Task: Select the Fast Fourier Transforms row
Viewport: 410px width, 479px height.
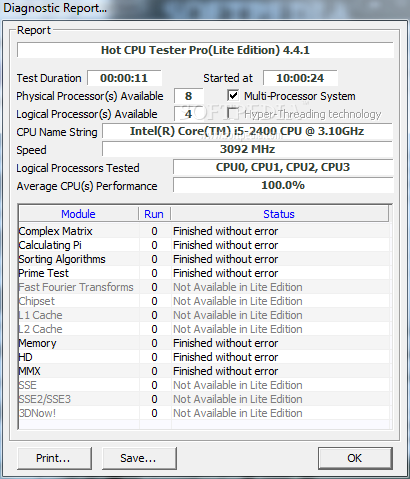Action: tap(204, 287)
